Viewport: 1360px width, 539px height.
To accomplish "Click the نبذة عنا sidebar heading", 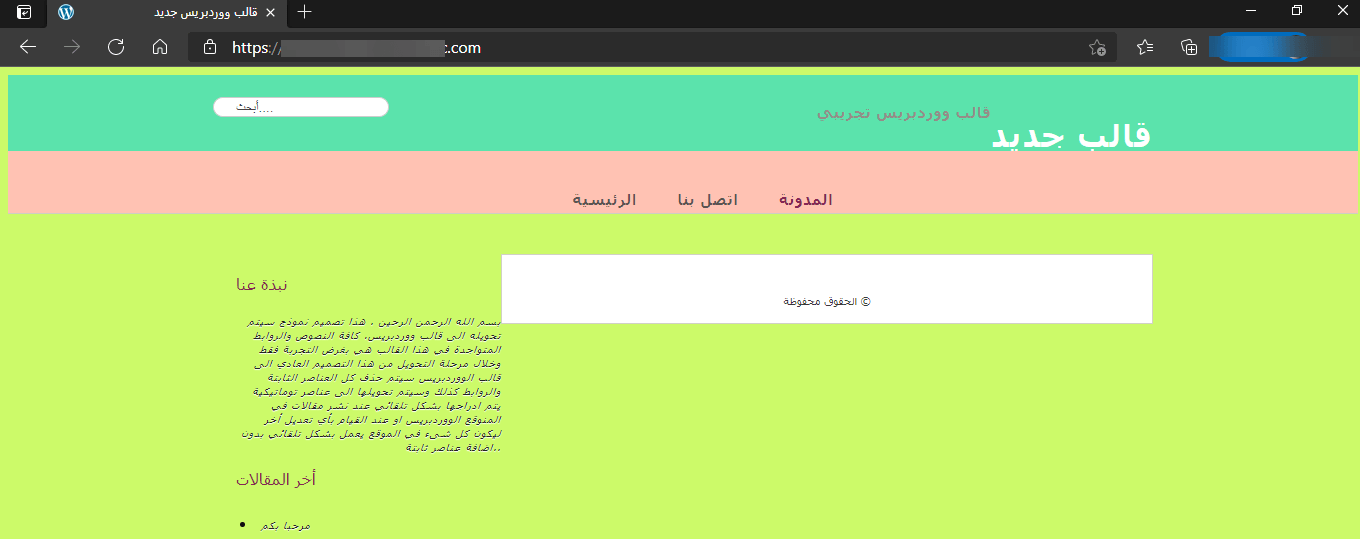I will [262, 284].
